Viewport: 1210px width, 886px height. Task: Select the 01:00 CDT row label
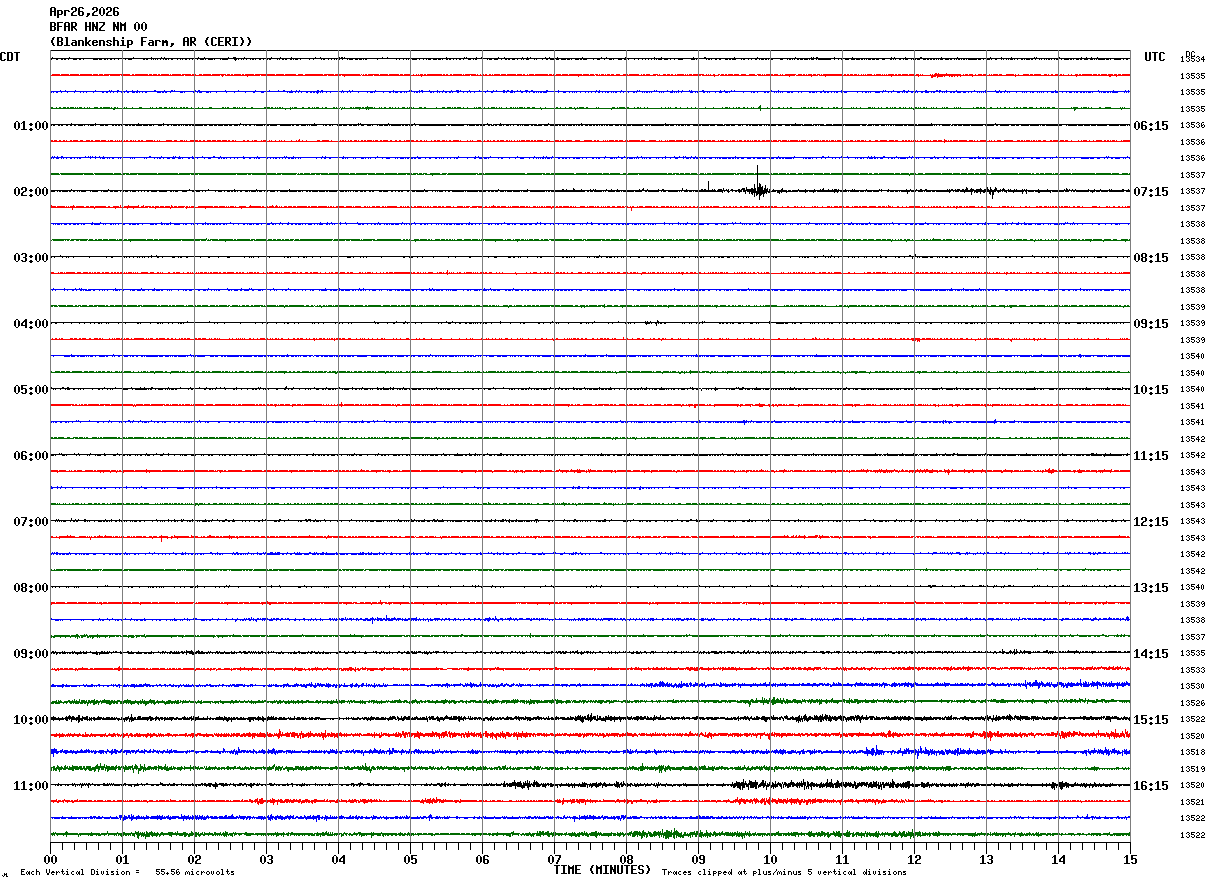(x=31, y=126)
